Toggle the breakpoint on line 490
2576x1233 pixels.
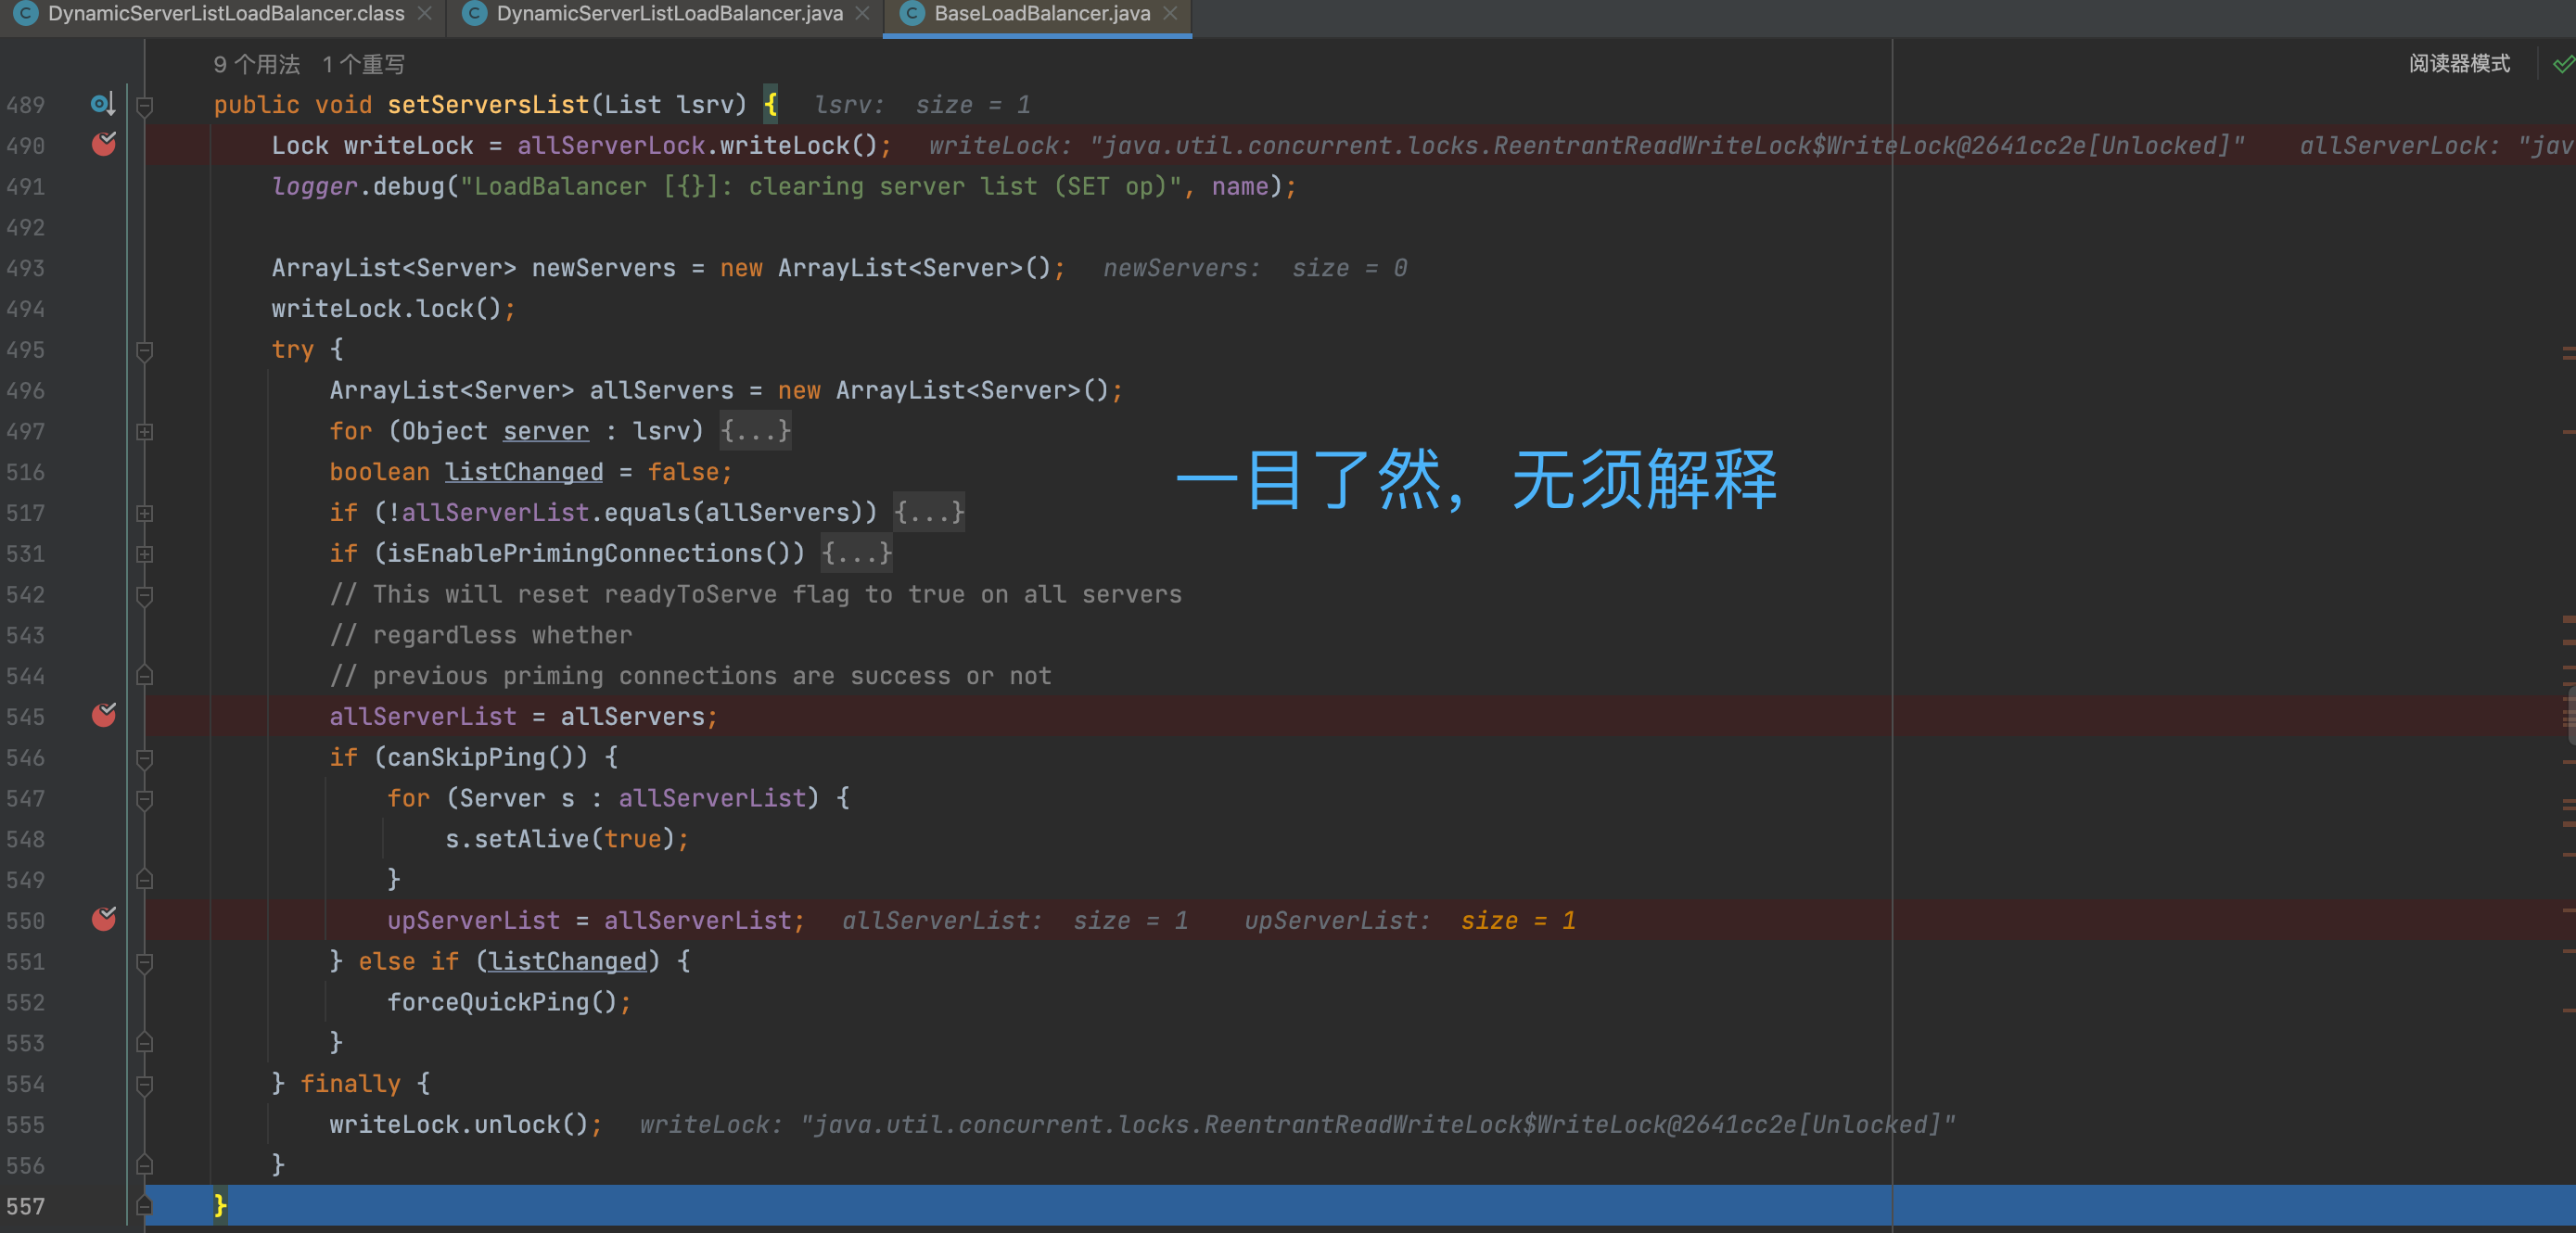click(103, 145)
